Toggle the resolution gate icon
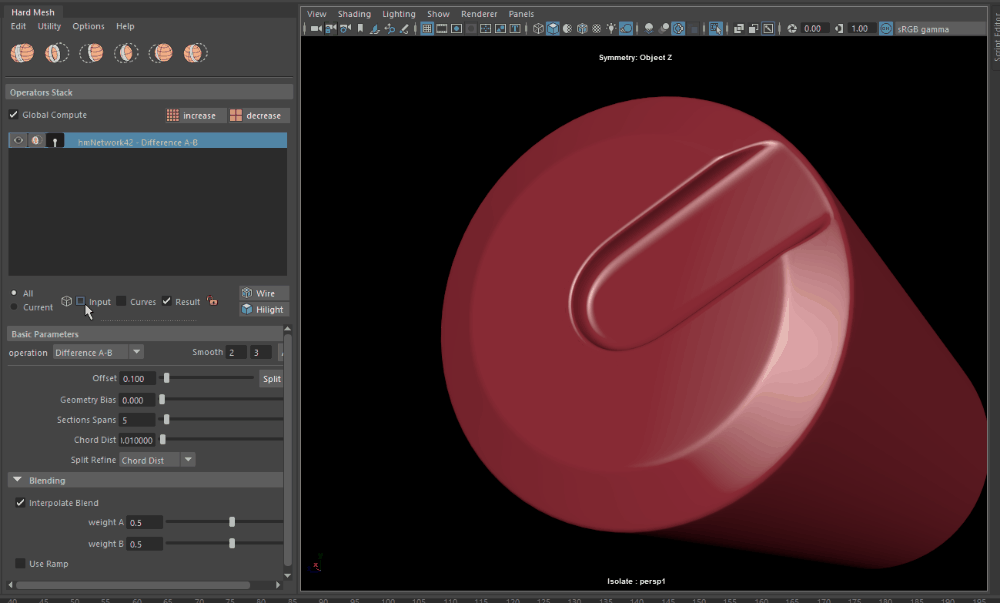 click(x=457, y=29)
